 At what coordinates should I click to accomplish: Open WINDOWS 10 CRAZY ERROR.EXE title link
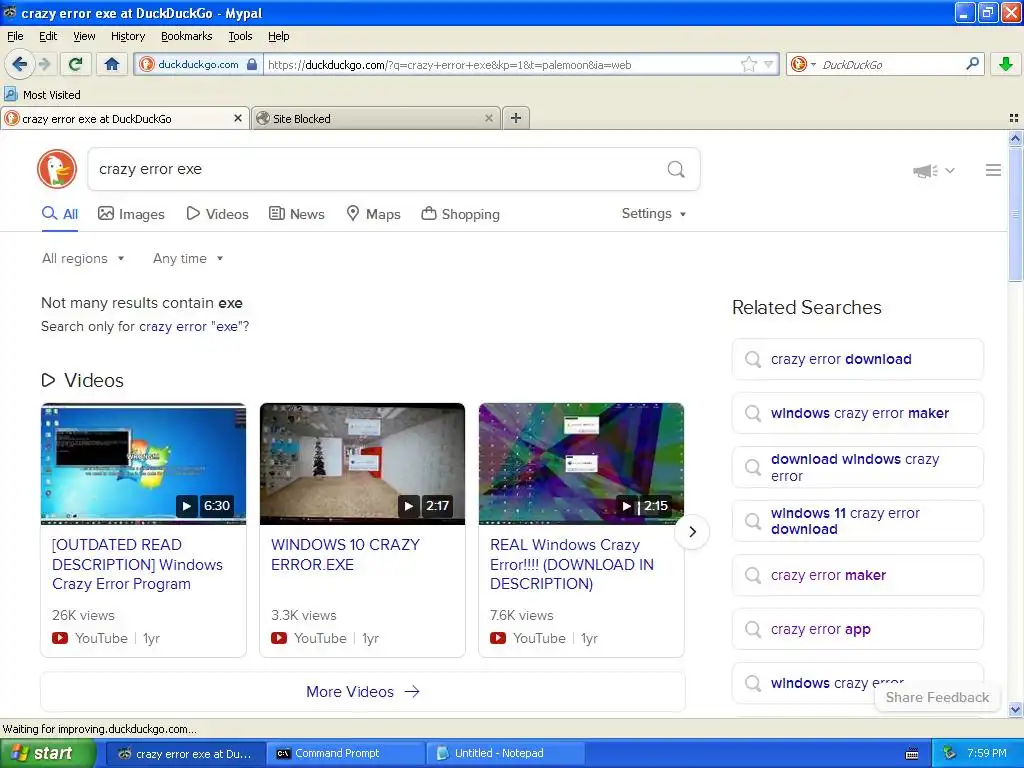pos(345,554)
